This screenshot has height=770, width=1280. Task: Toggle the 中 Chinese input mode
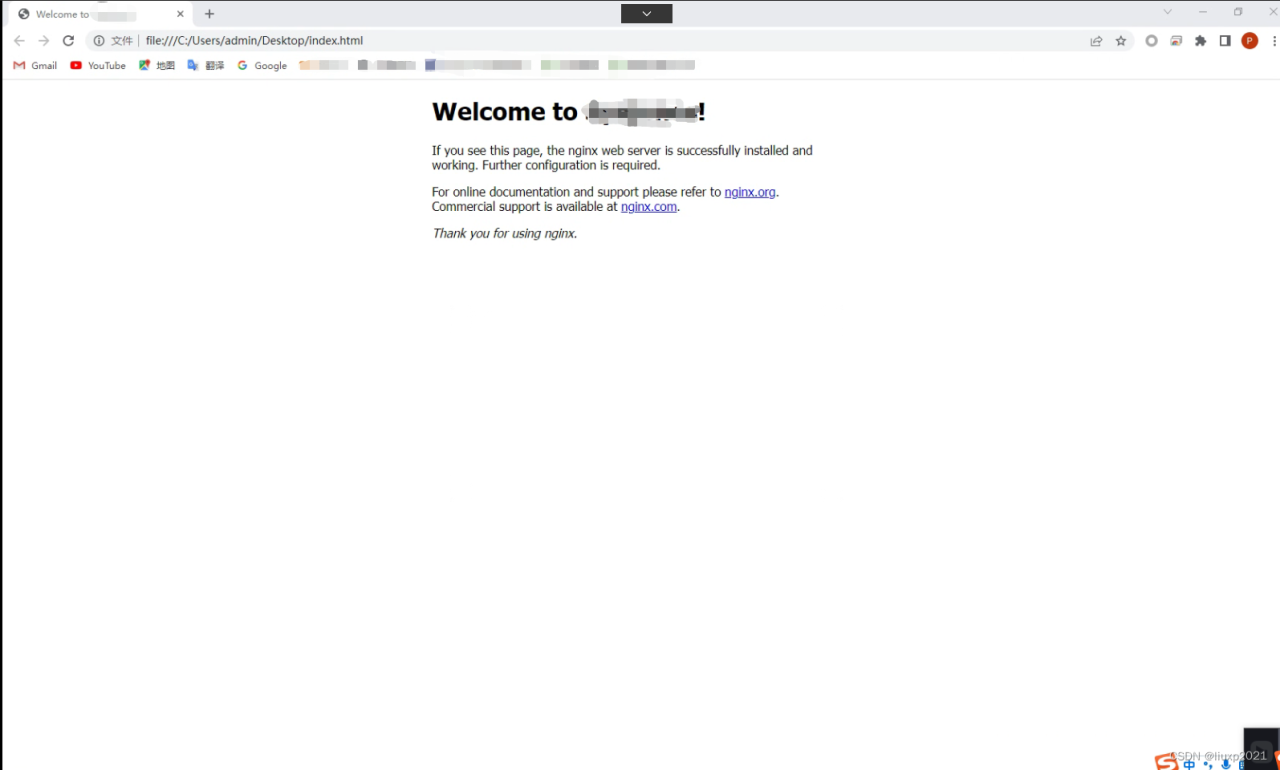coord(1189,764)
